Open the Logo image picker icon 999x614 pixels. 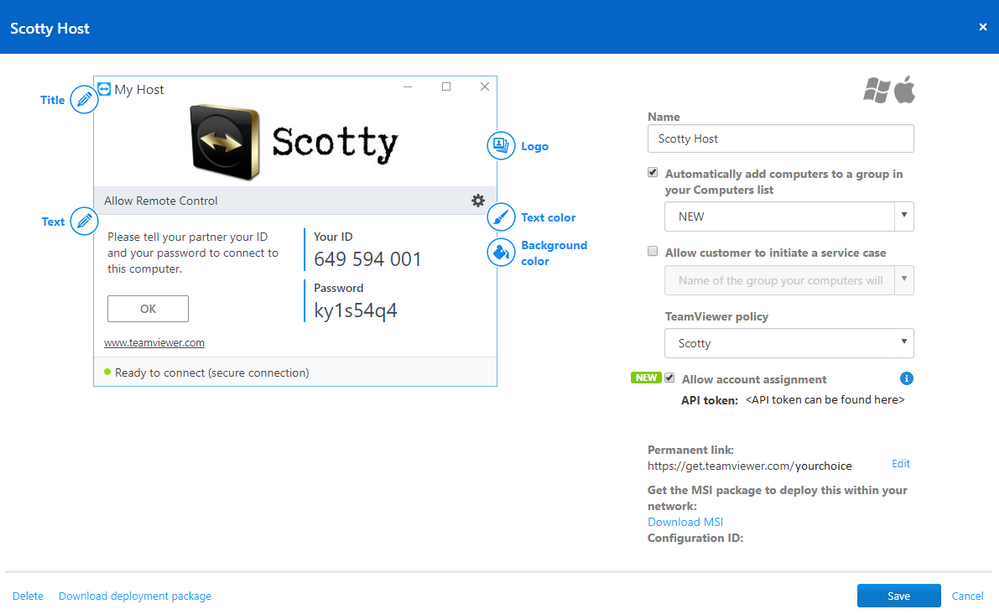click(501, 146)
